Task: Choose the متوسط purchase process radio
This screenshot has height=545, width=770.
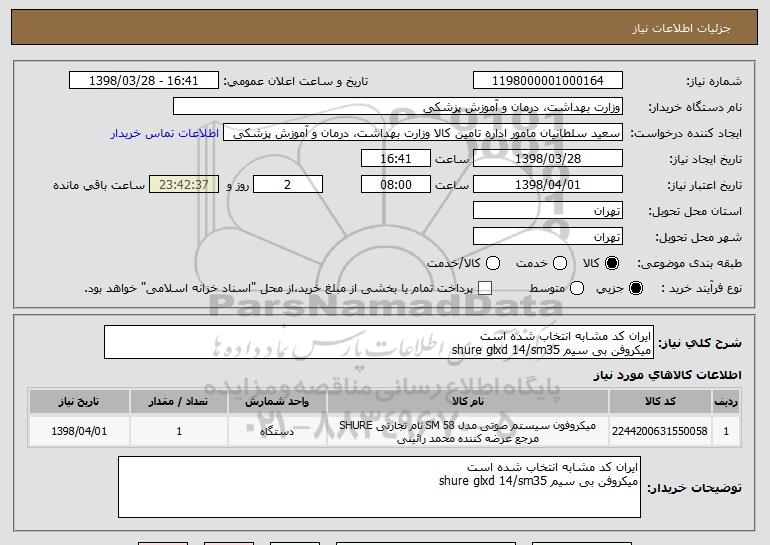Action: (x=577, y=288)
